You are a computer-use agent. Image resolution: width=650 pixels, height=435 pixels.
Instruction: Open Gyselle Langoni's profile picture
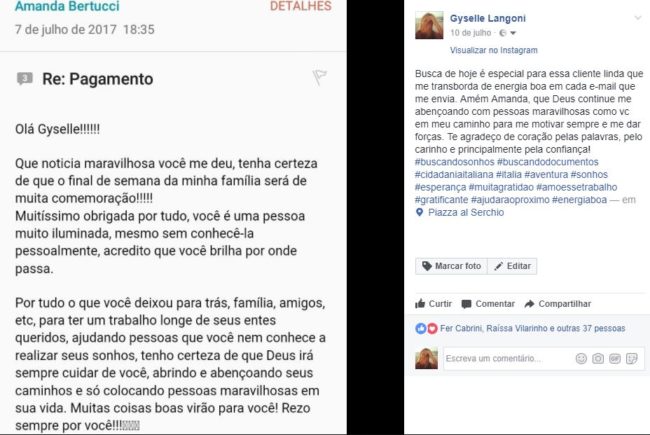click(429, 25)
